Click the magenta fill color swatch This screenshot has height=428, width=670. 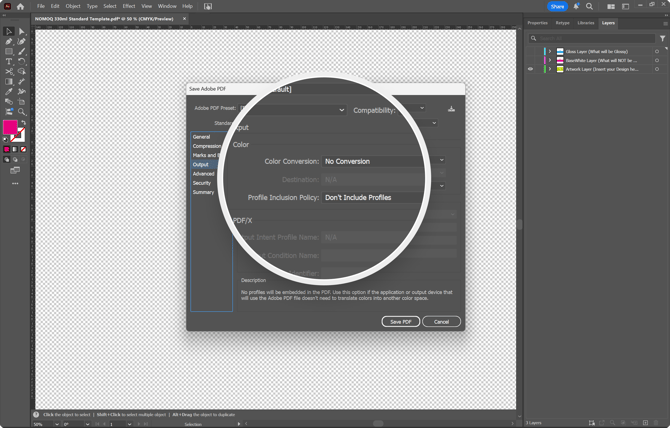tap(10, 127)
